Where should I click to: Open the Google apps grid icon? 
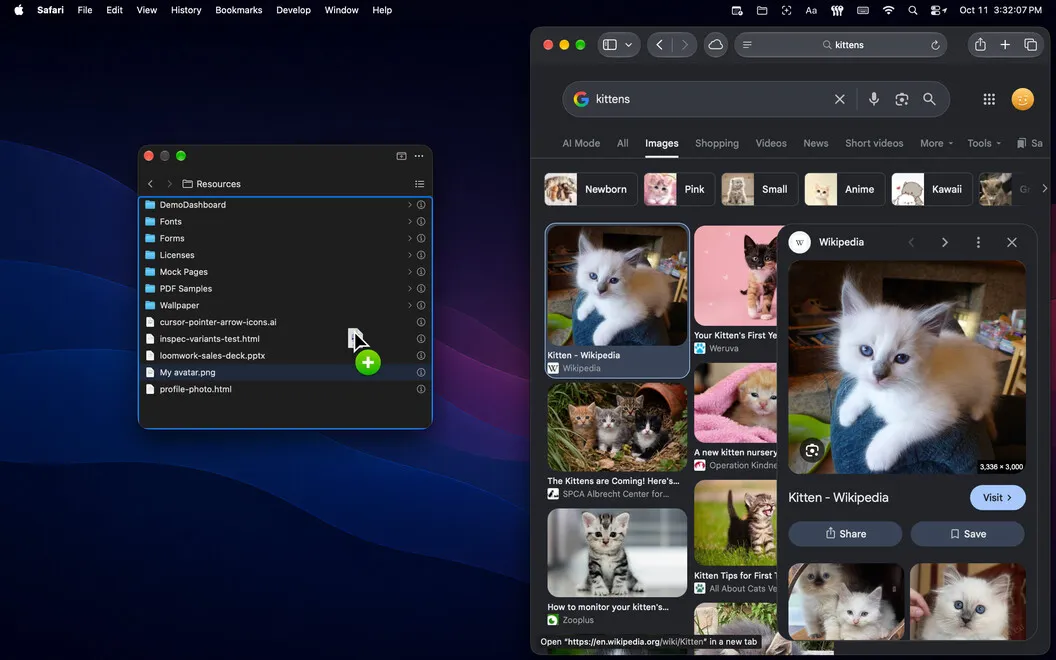pos(989,99)
